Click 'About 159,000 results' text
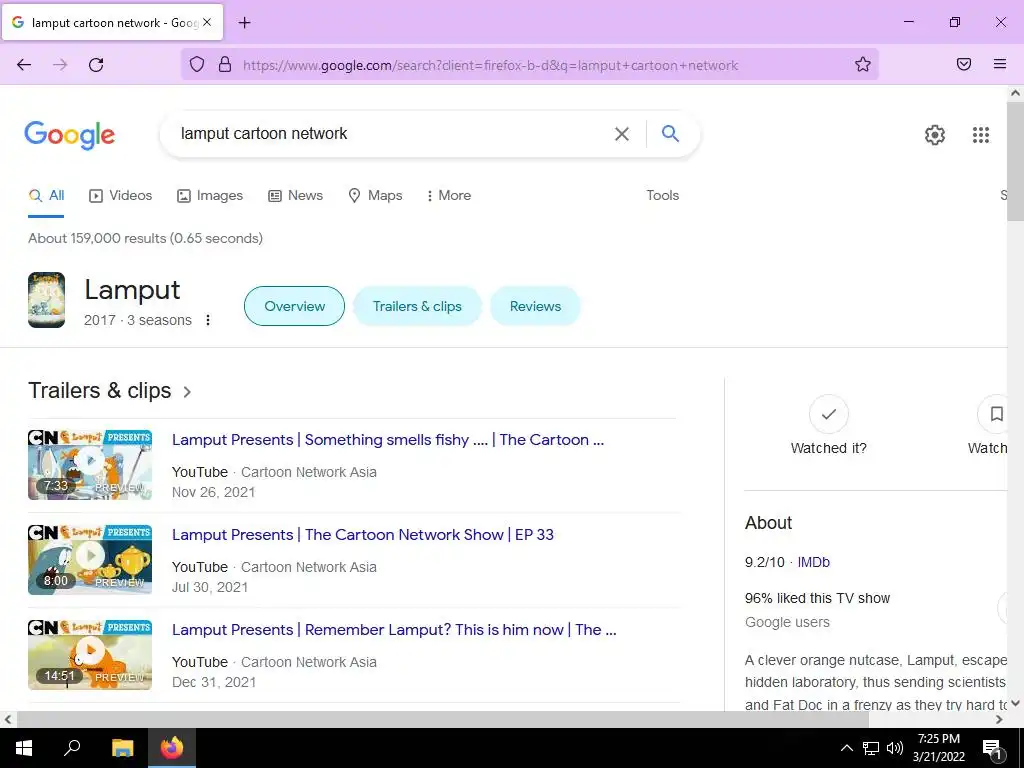This screenshot has height=768, width=1024. (145, 238)
